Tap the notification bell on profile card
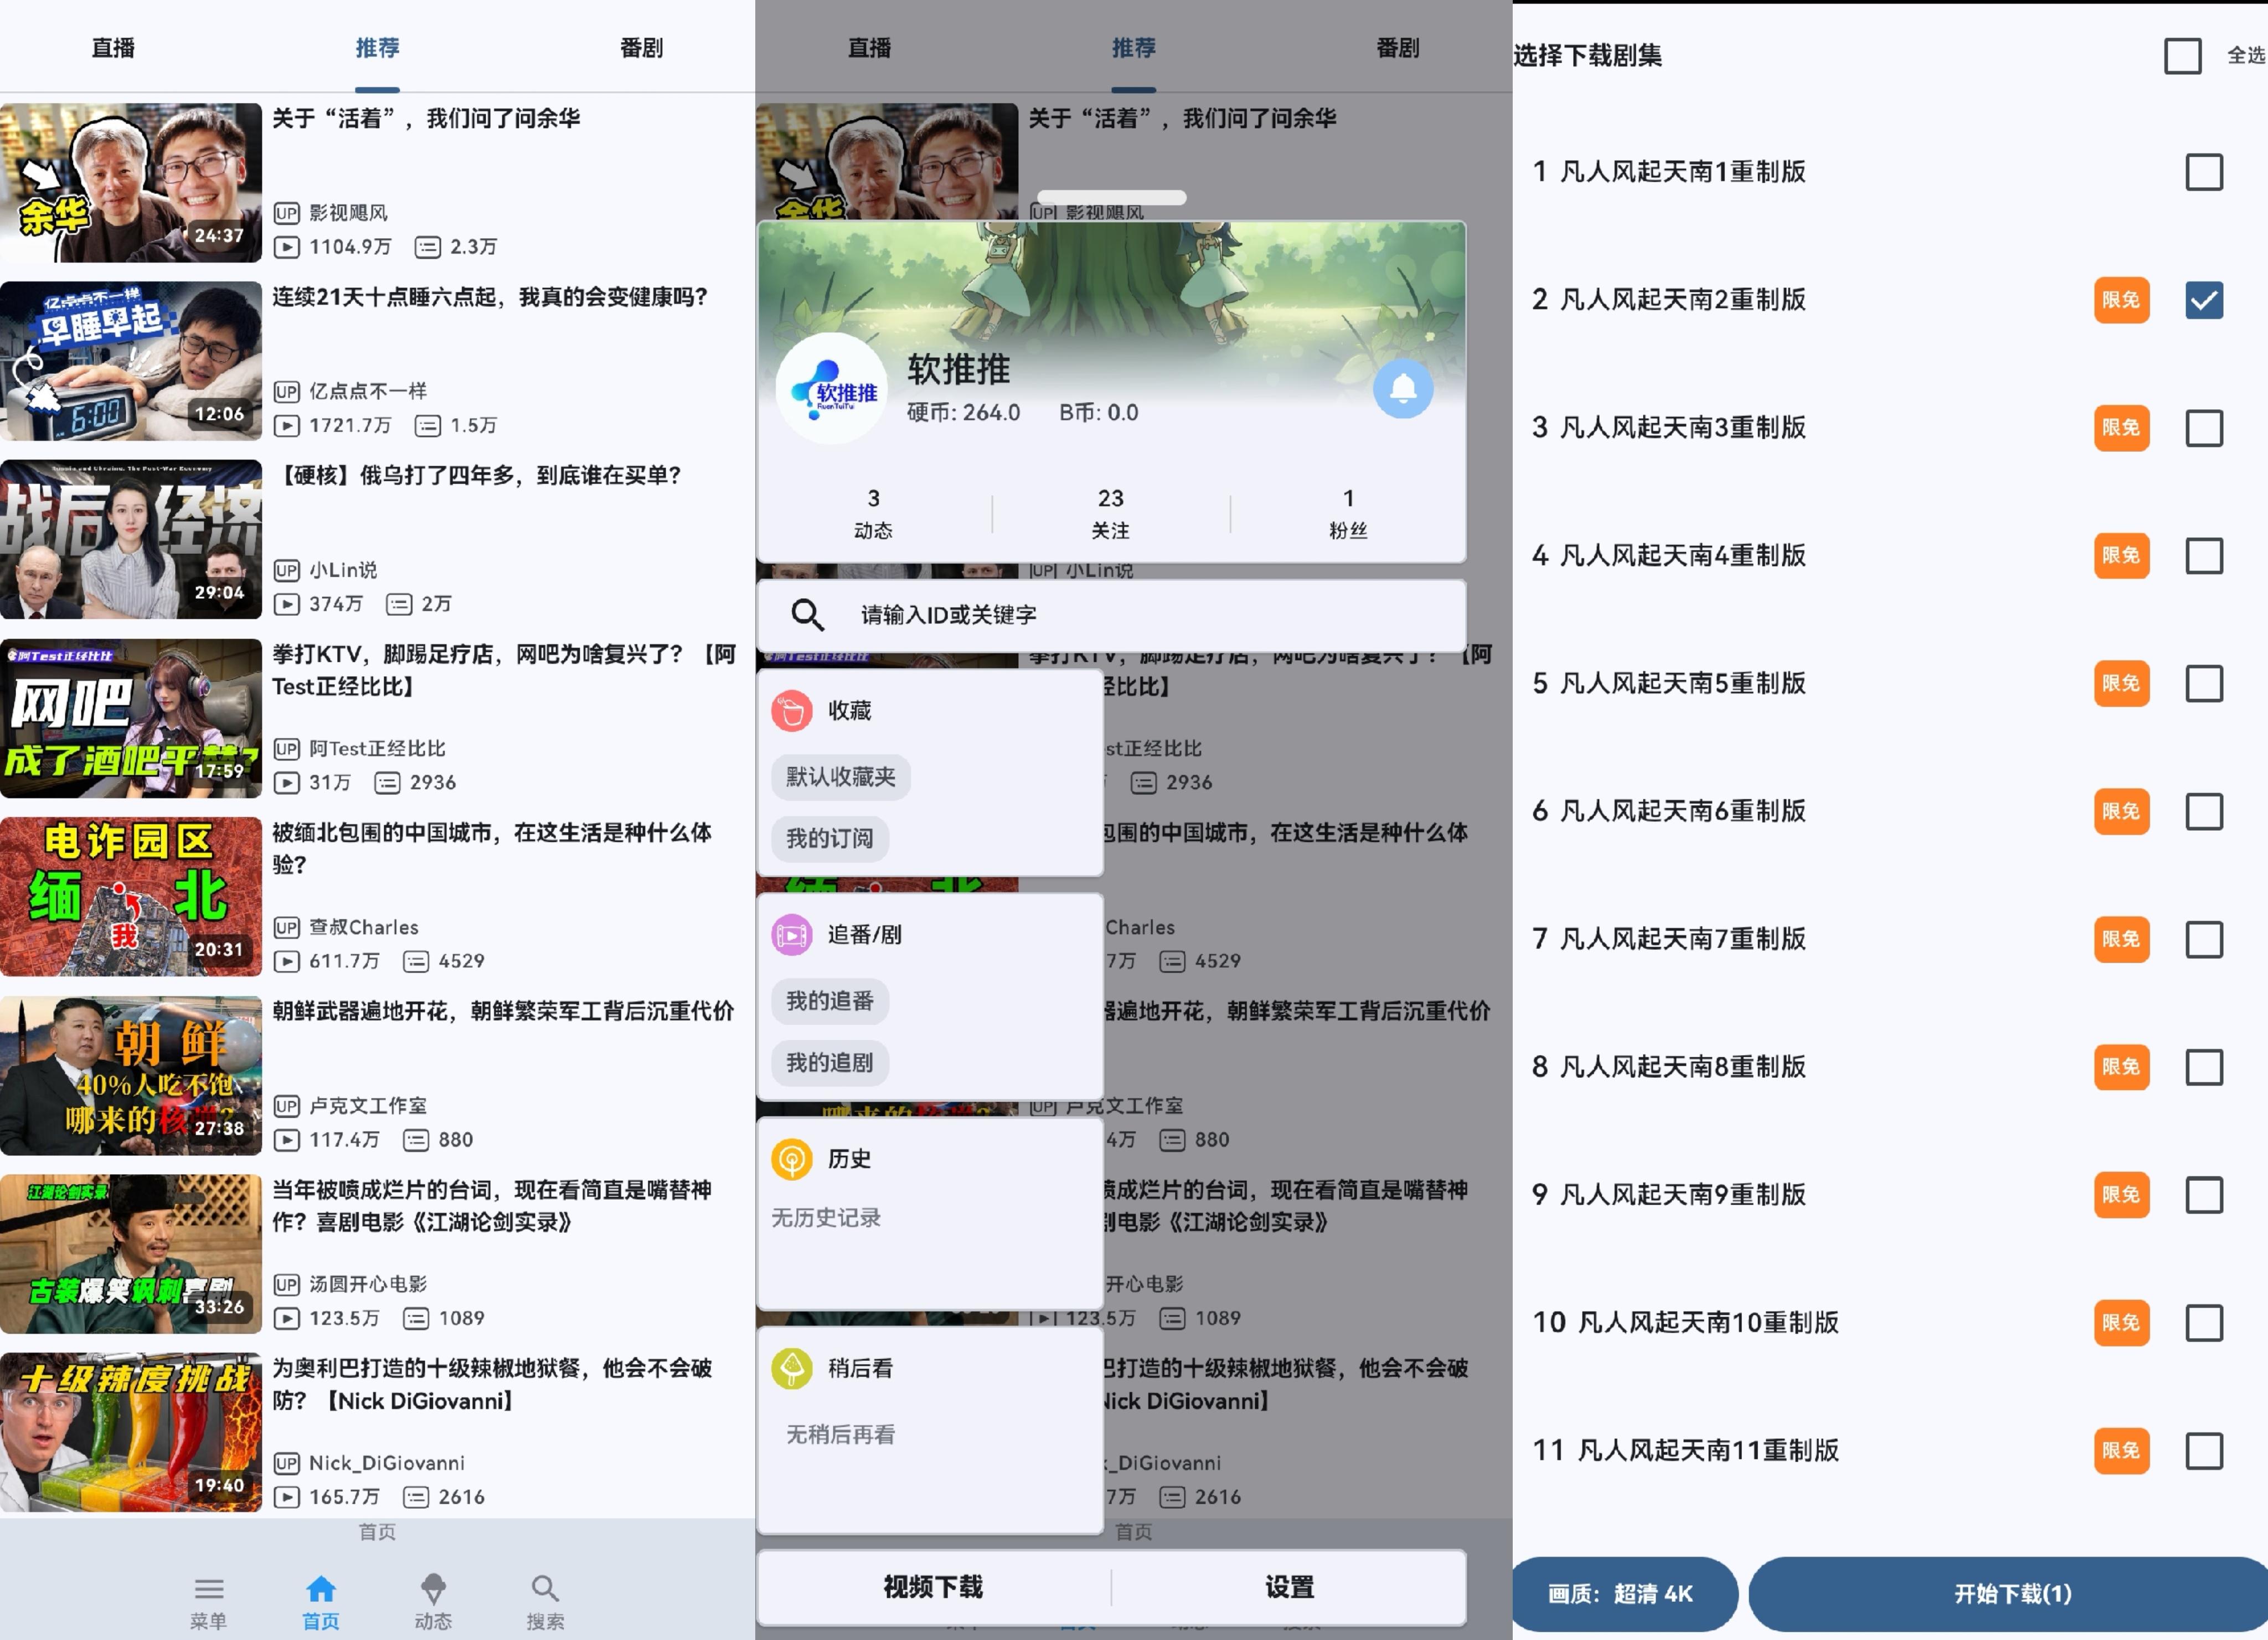 tap(1403, 388)
